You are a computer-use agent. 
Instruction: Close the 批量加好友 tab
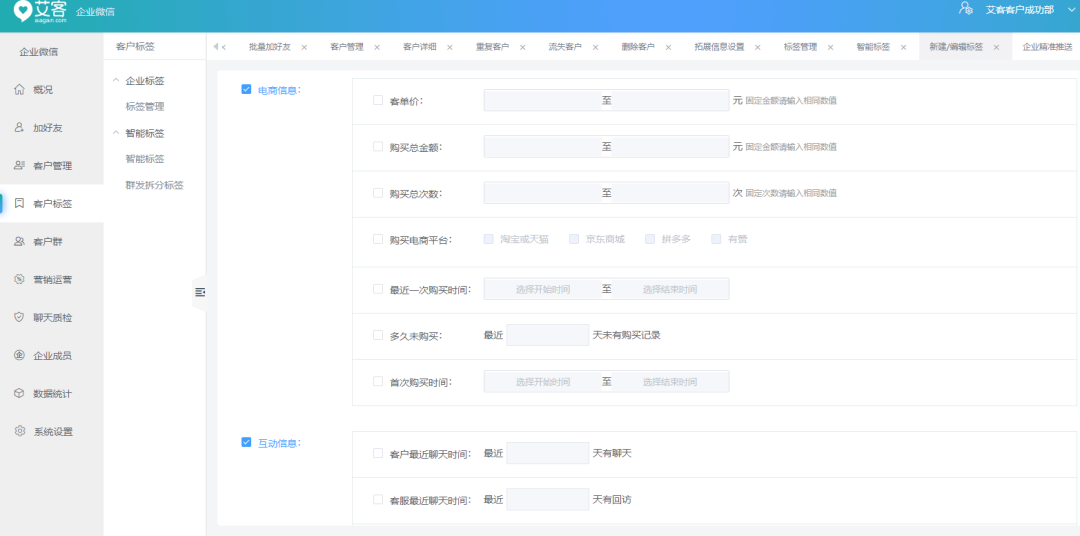(x=304, y=48)
